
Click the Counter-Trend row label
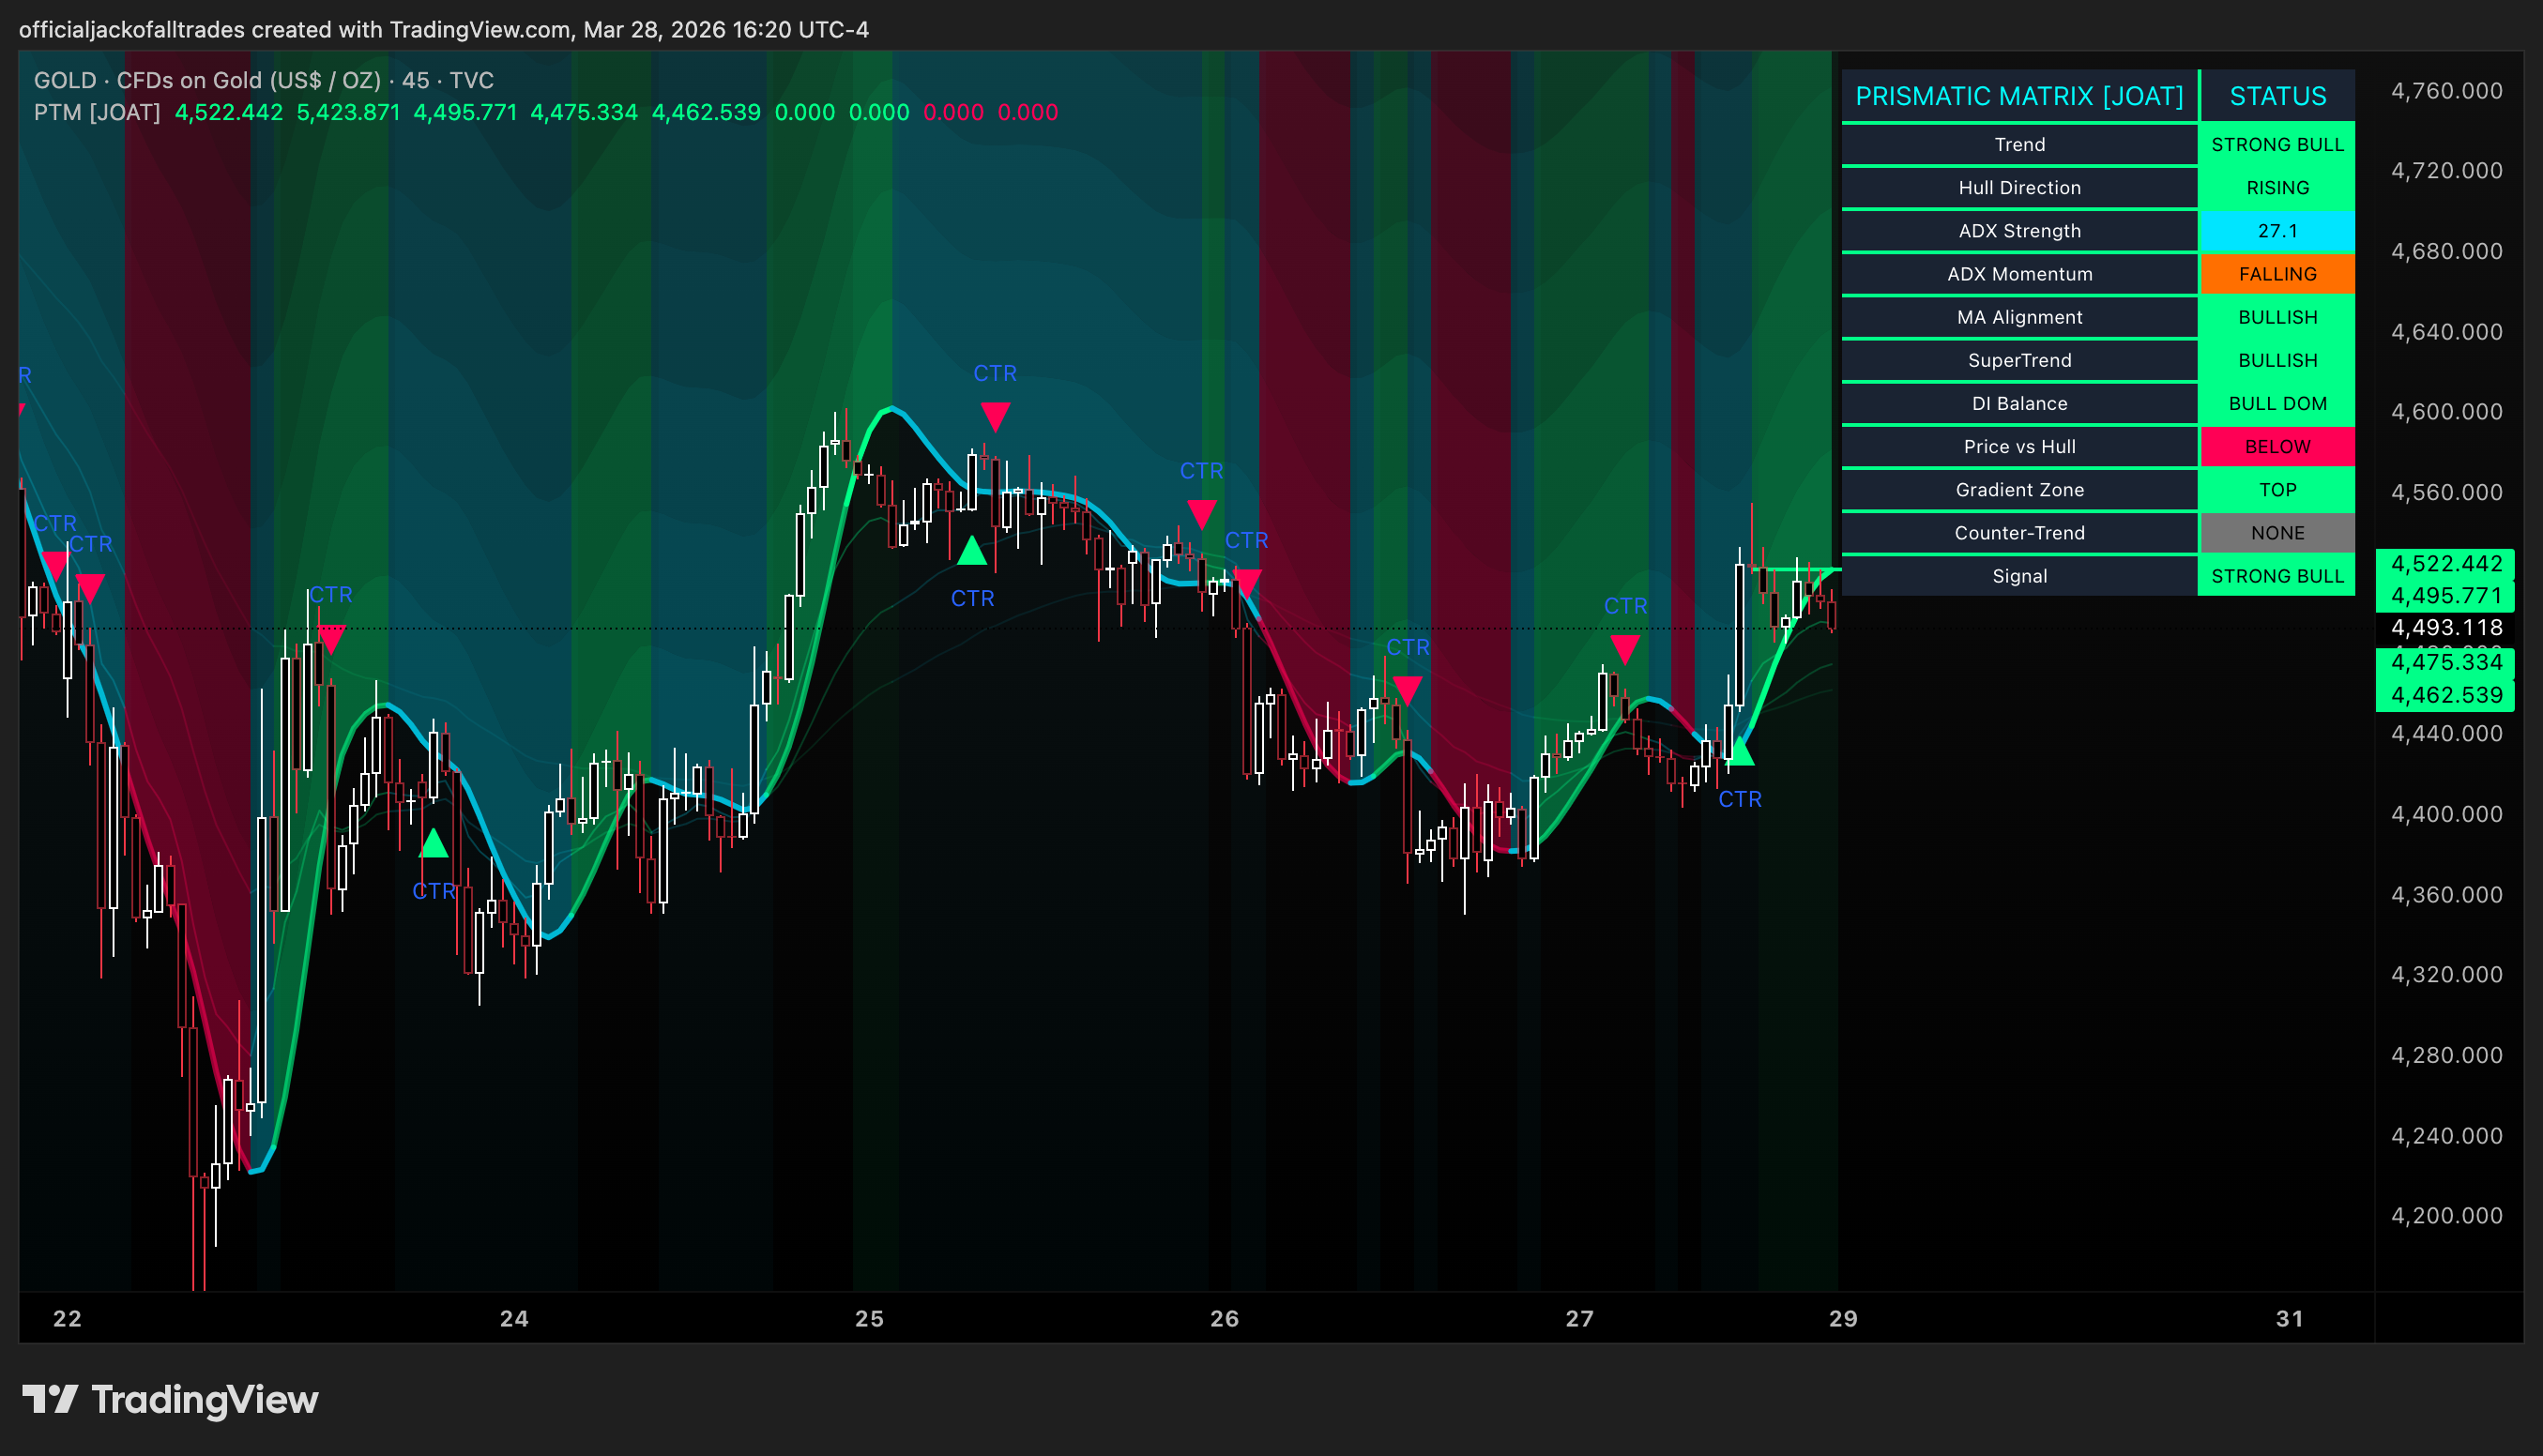click(x=2019, y=533)
